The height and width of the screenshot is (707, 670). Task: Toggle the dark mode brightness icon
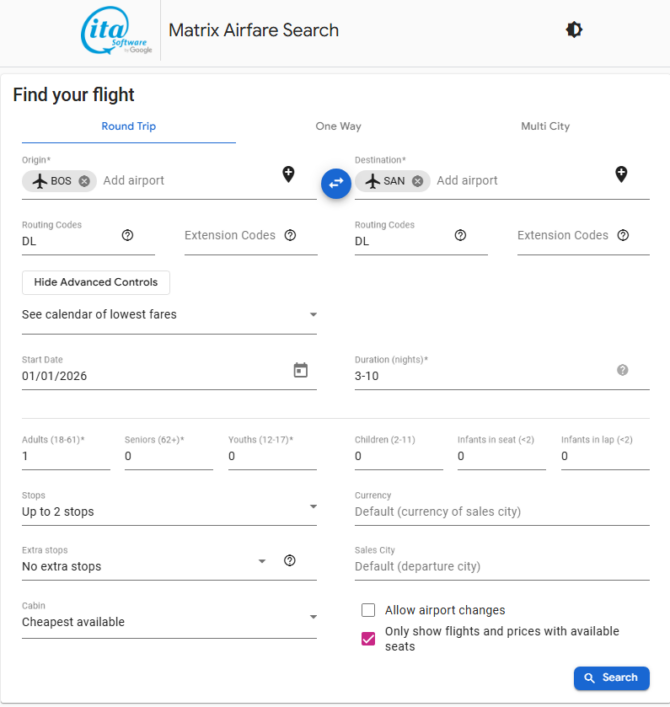pyautogui.click(x=574, y=30)
